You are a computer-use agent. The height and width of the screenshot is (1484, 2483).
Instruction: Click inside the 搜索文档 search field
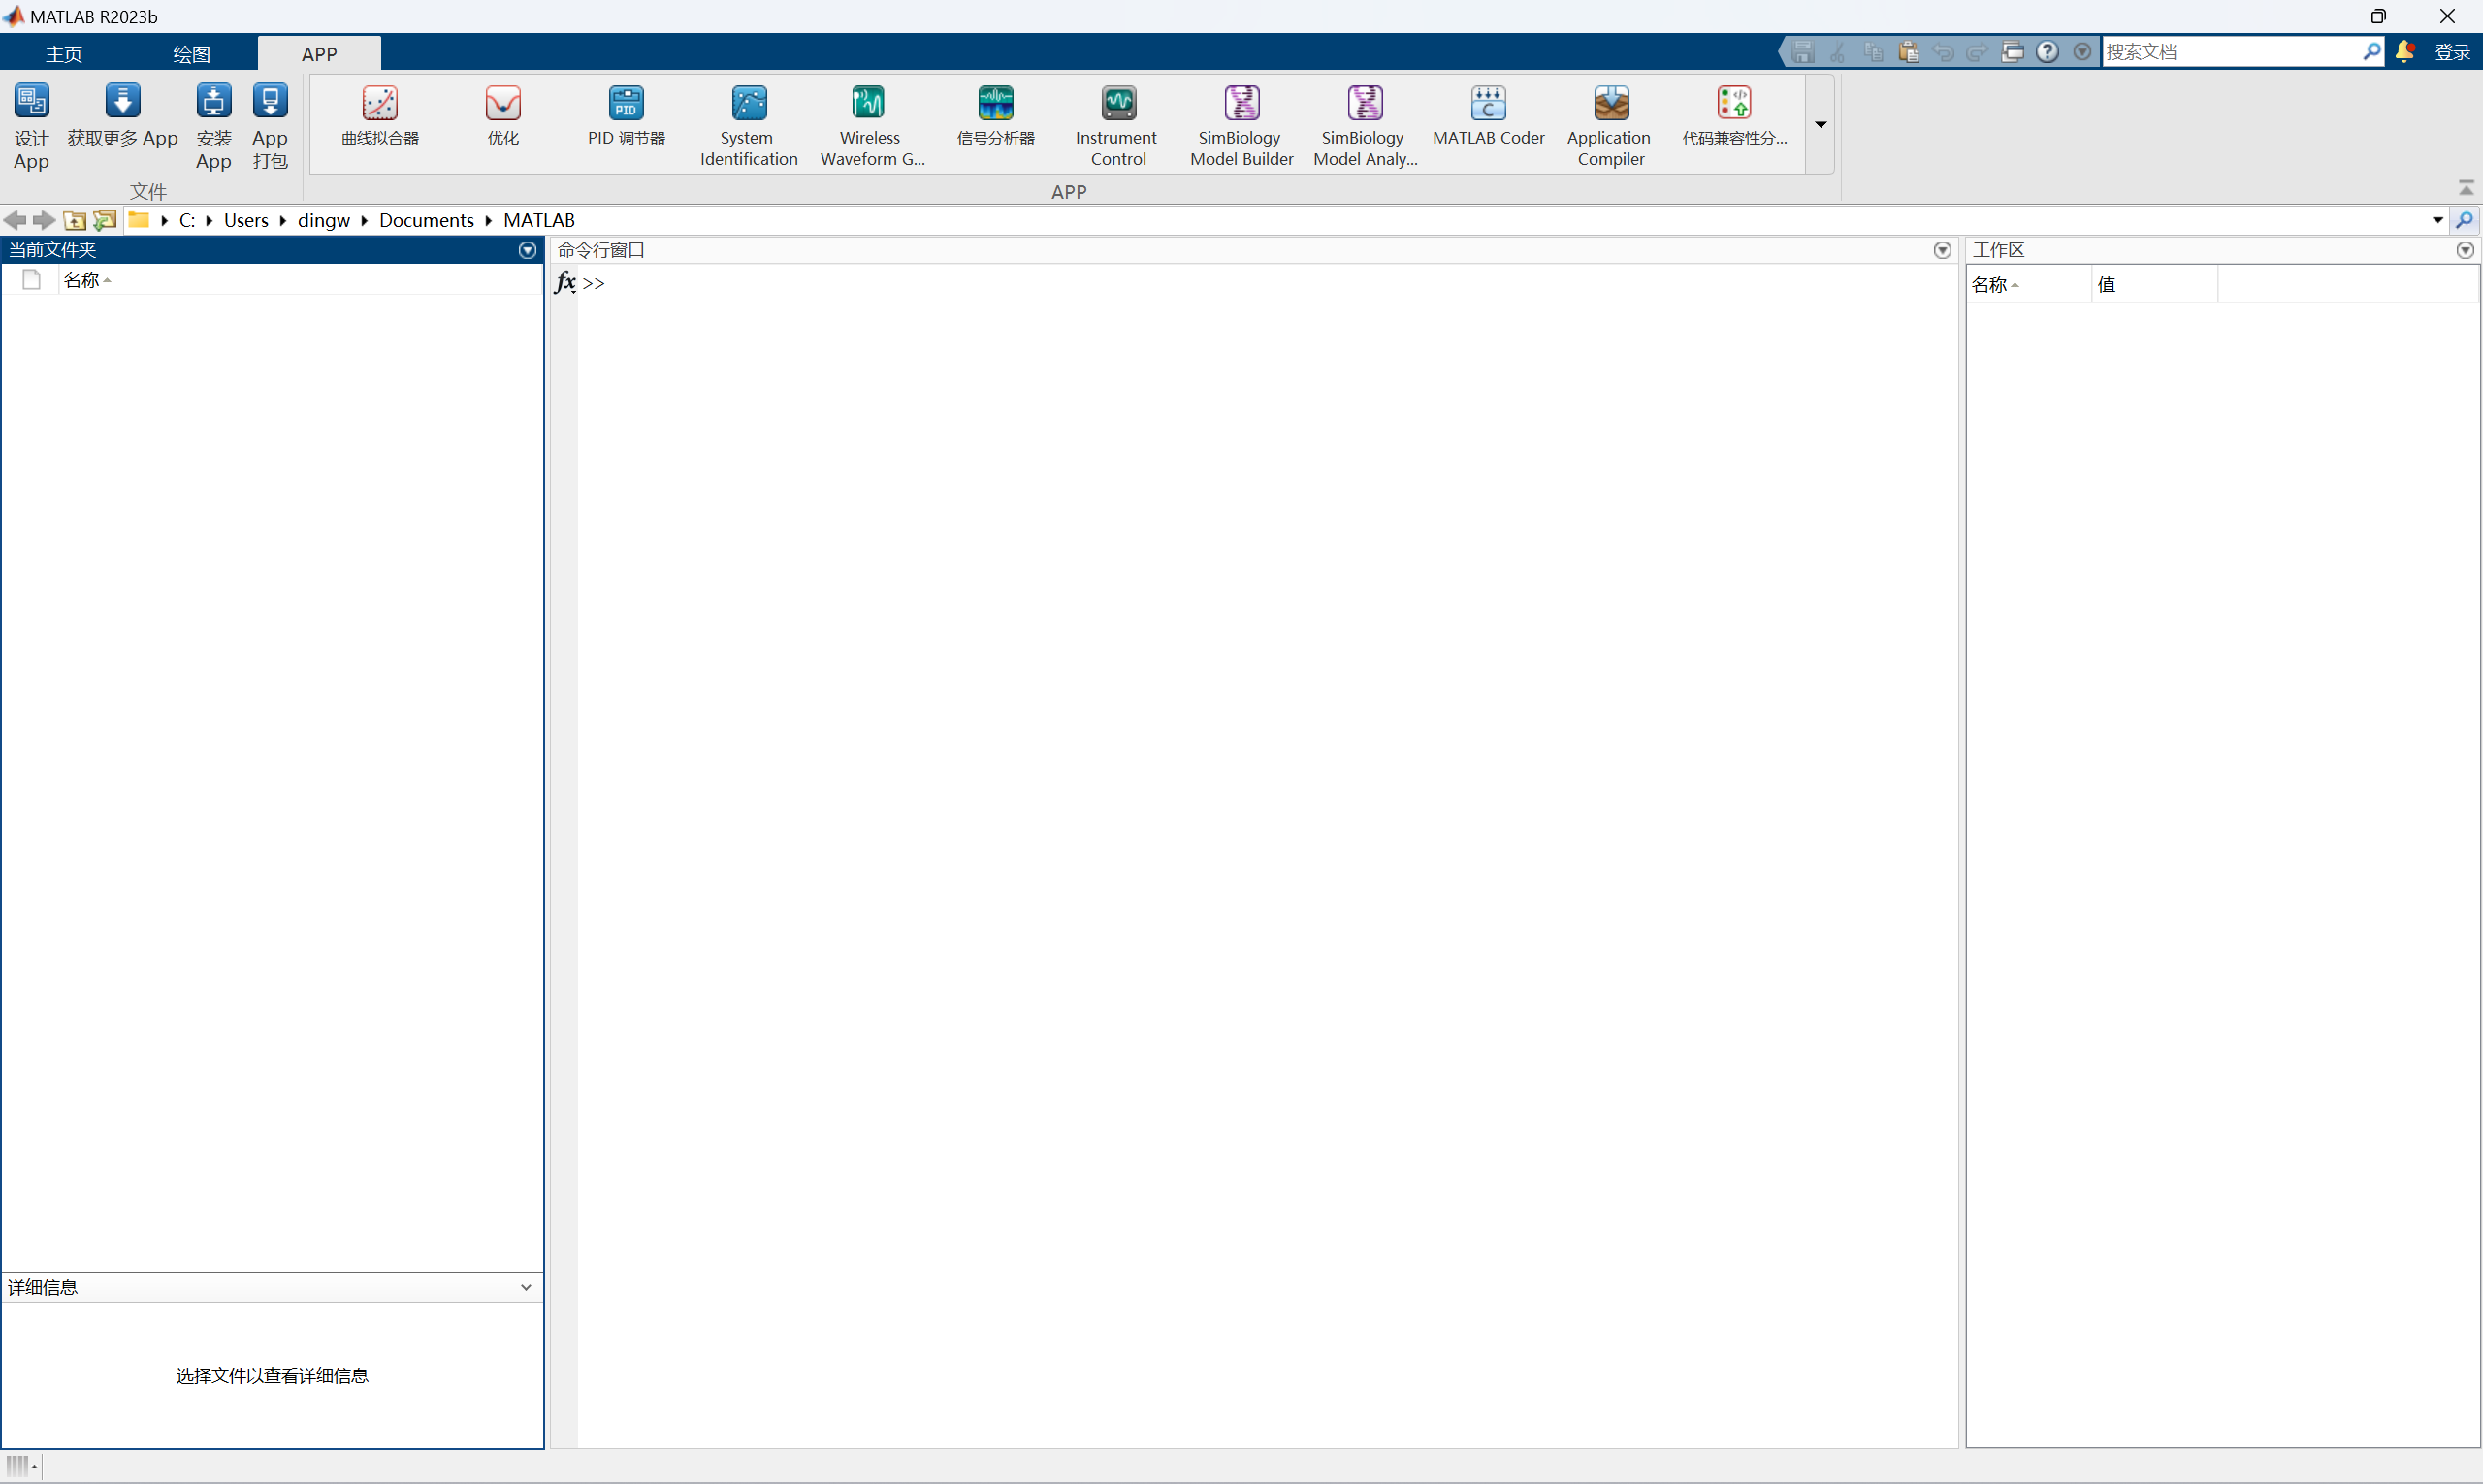pyautogui.click(x=2230, y=52)
